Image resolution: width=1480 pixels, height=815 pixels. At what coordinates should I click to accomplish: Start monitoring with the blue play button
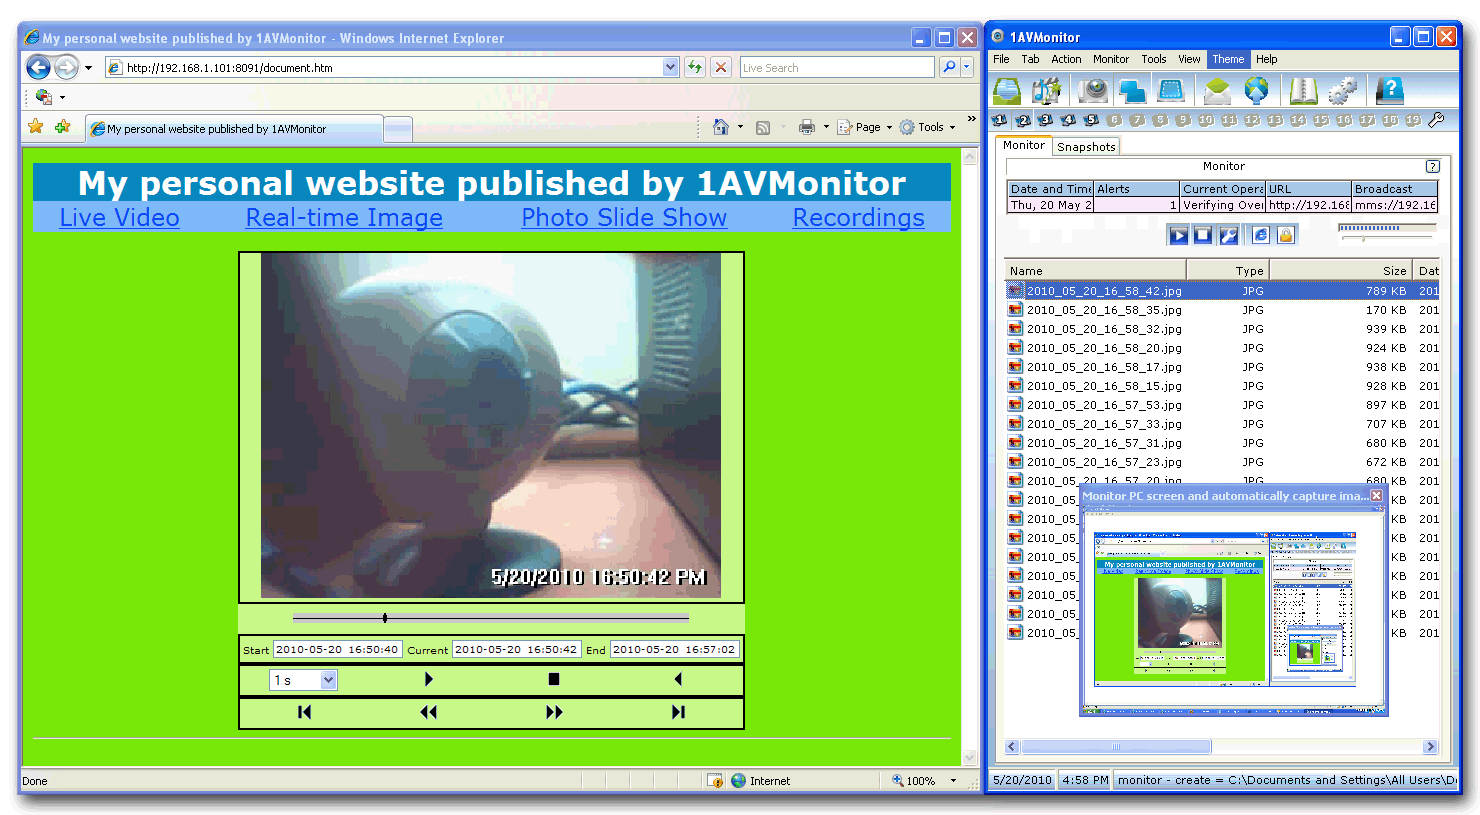pyautogui.click(x=1178, y=235)
